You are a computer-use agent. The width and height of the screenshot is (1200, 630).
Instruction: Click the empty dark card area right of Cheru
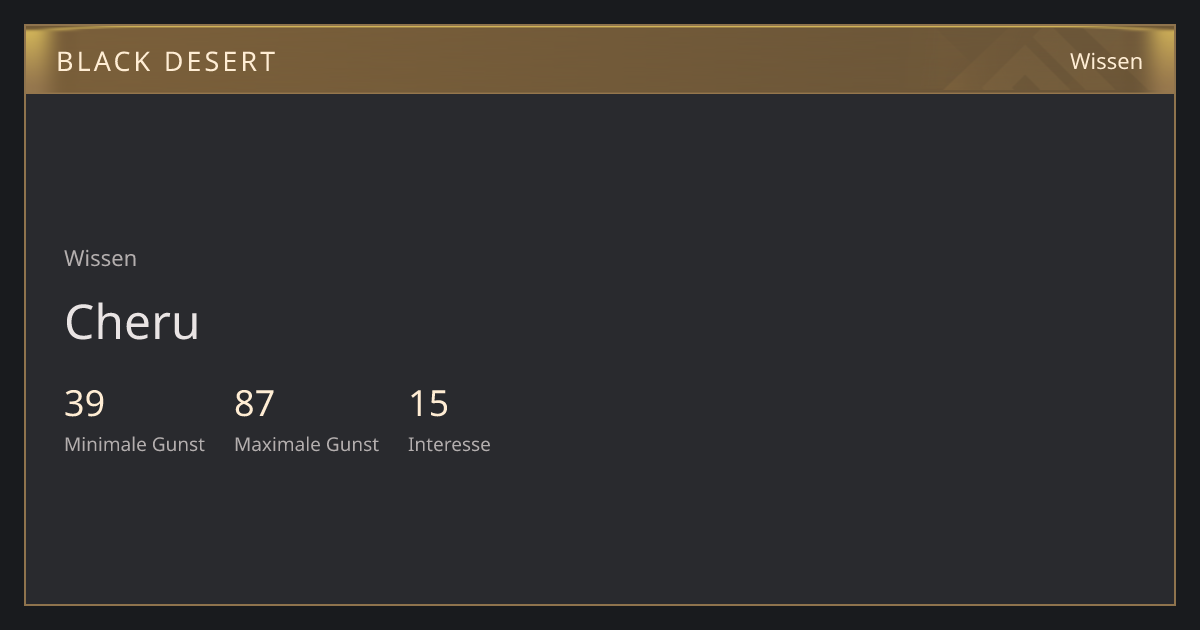[700, 322]
